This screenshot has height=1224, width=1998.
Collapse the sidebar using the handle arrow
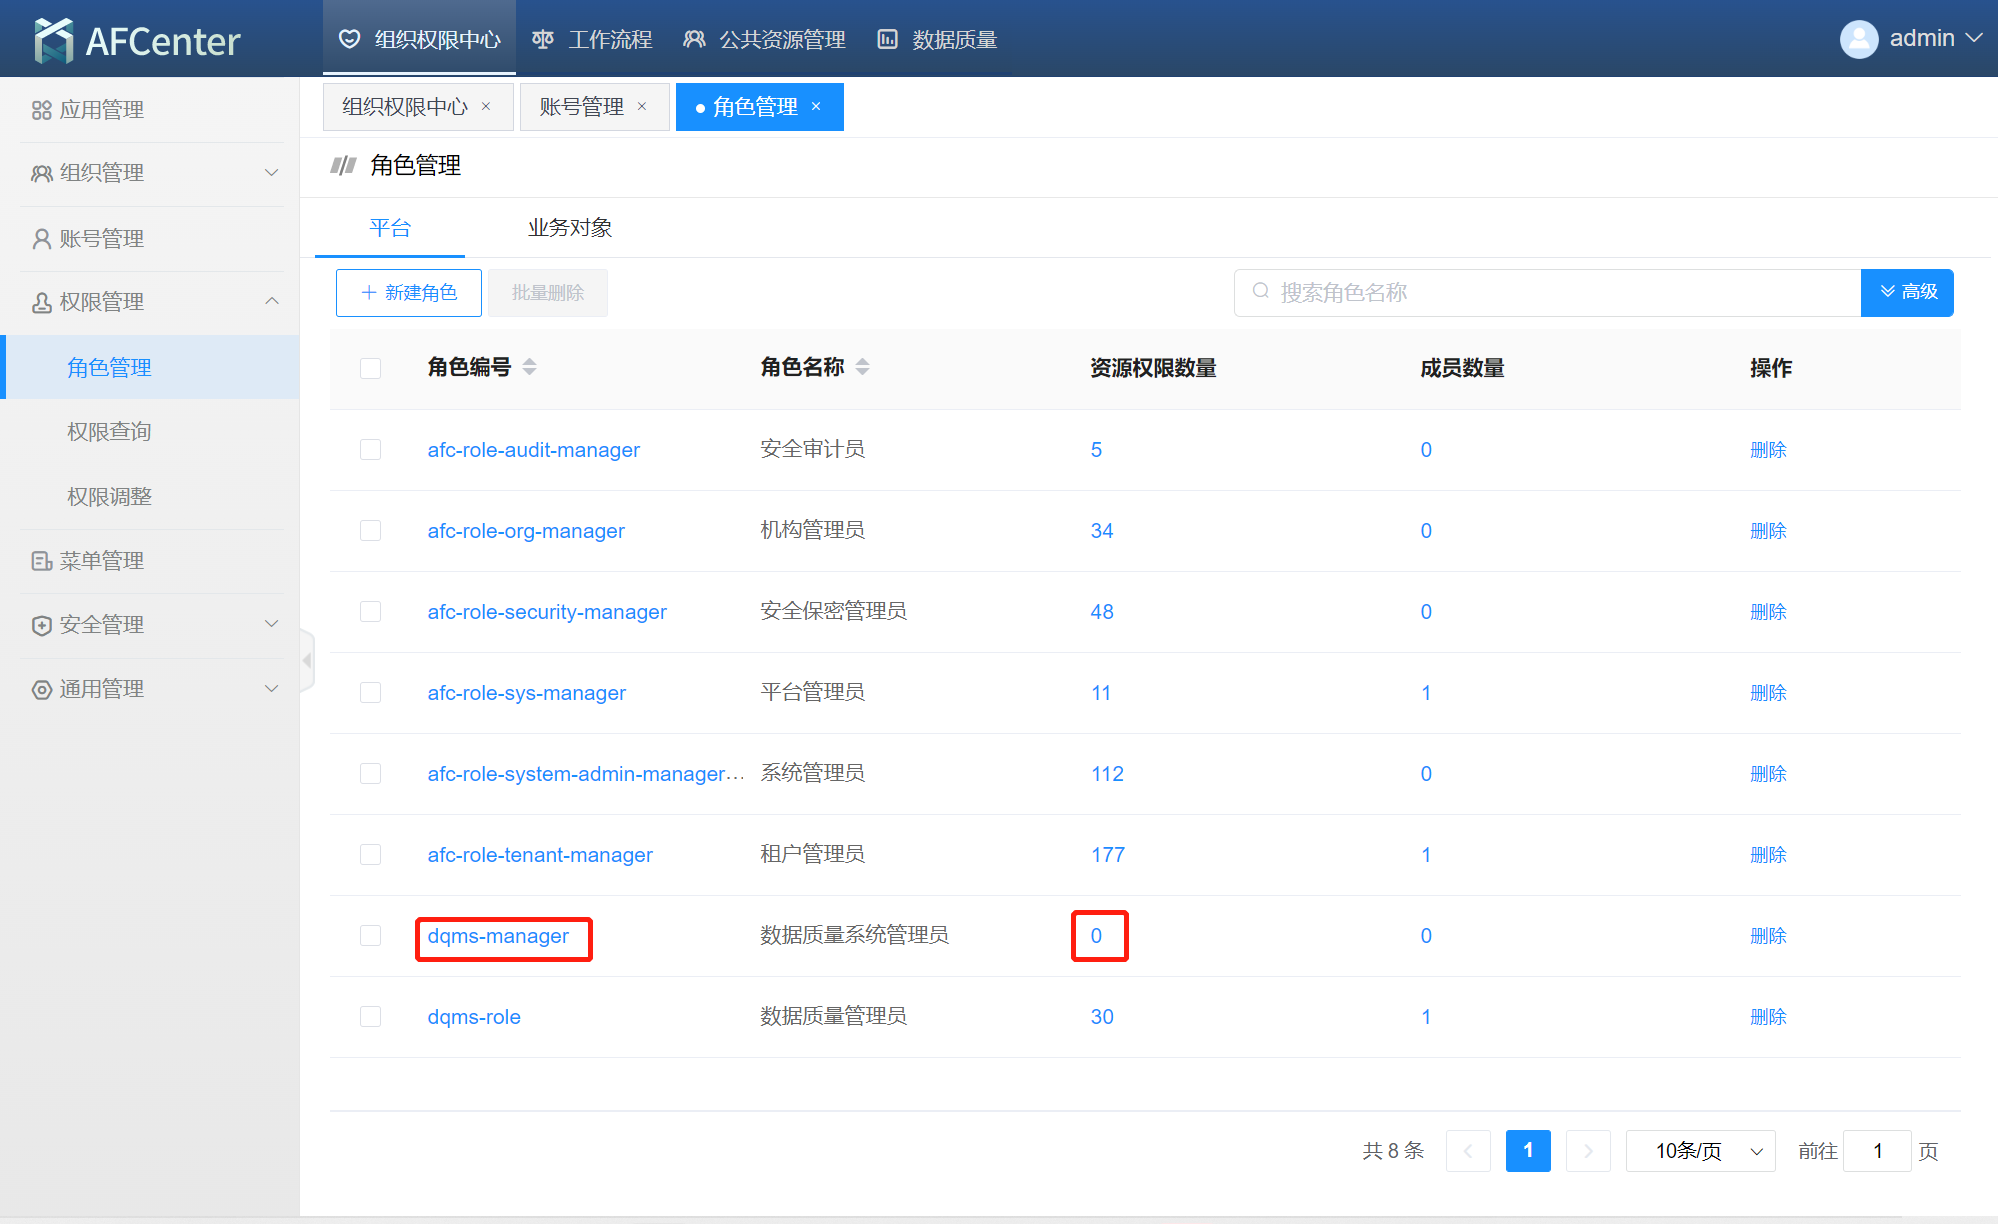pyautogui.click(x=307, y=660)
